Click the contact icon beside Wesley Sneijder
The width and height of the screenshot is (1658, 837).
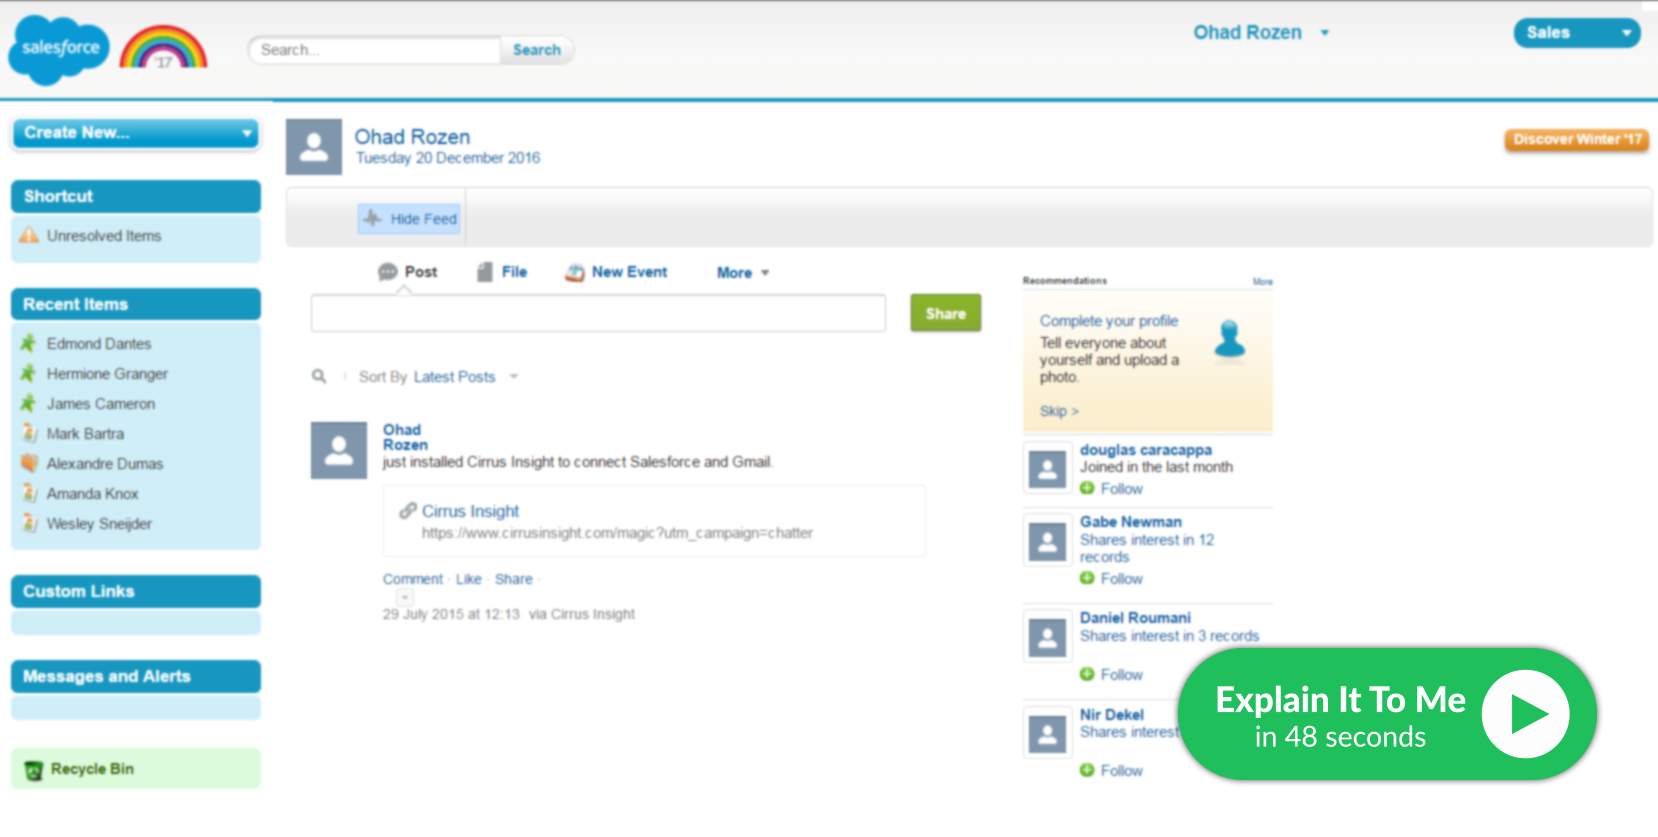[29, 523]
